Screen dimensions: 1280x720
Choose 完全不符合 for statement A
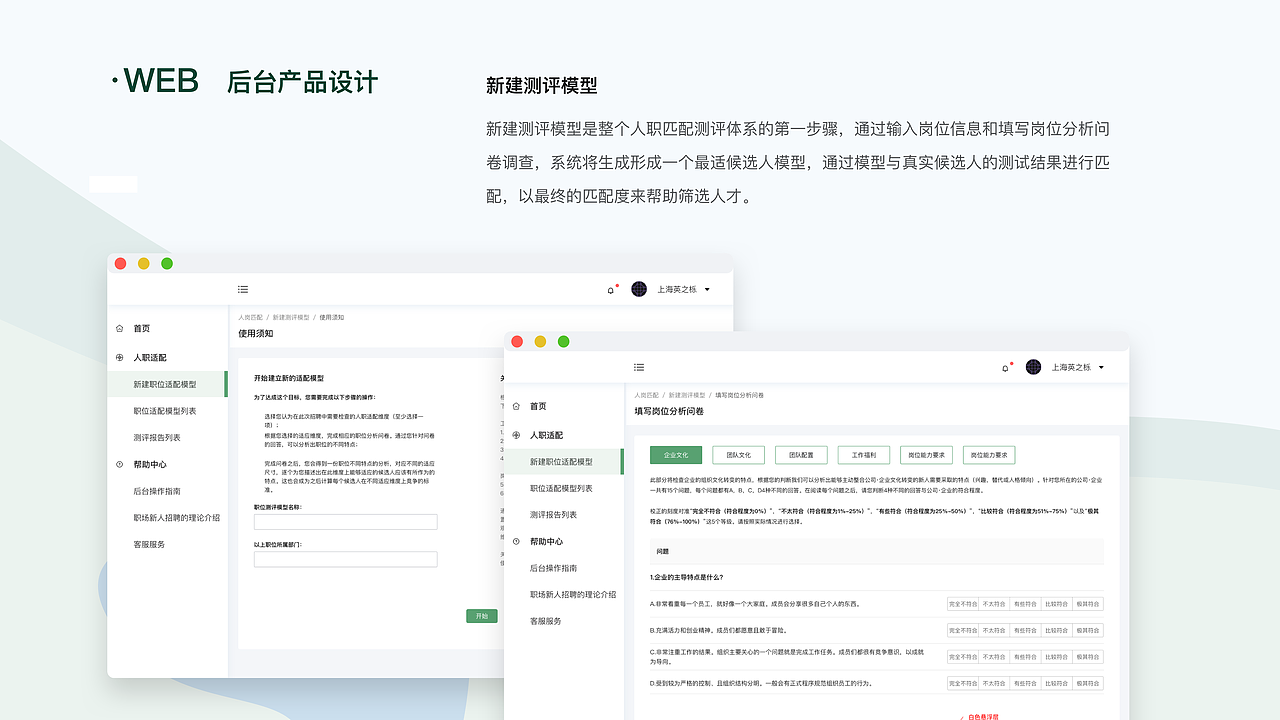[963, 604]
